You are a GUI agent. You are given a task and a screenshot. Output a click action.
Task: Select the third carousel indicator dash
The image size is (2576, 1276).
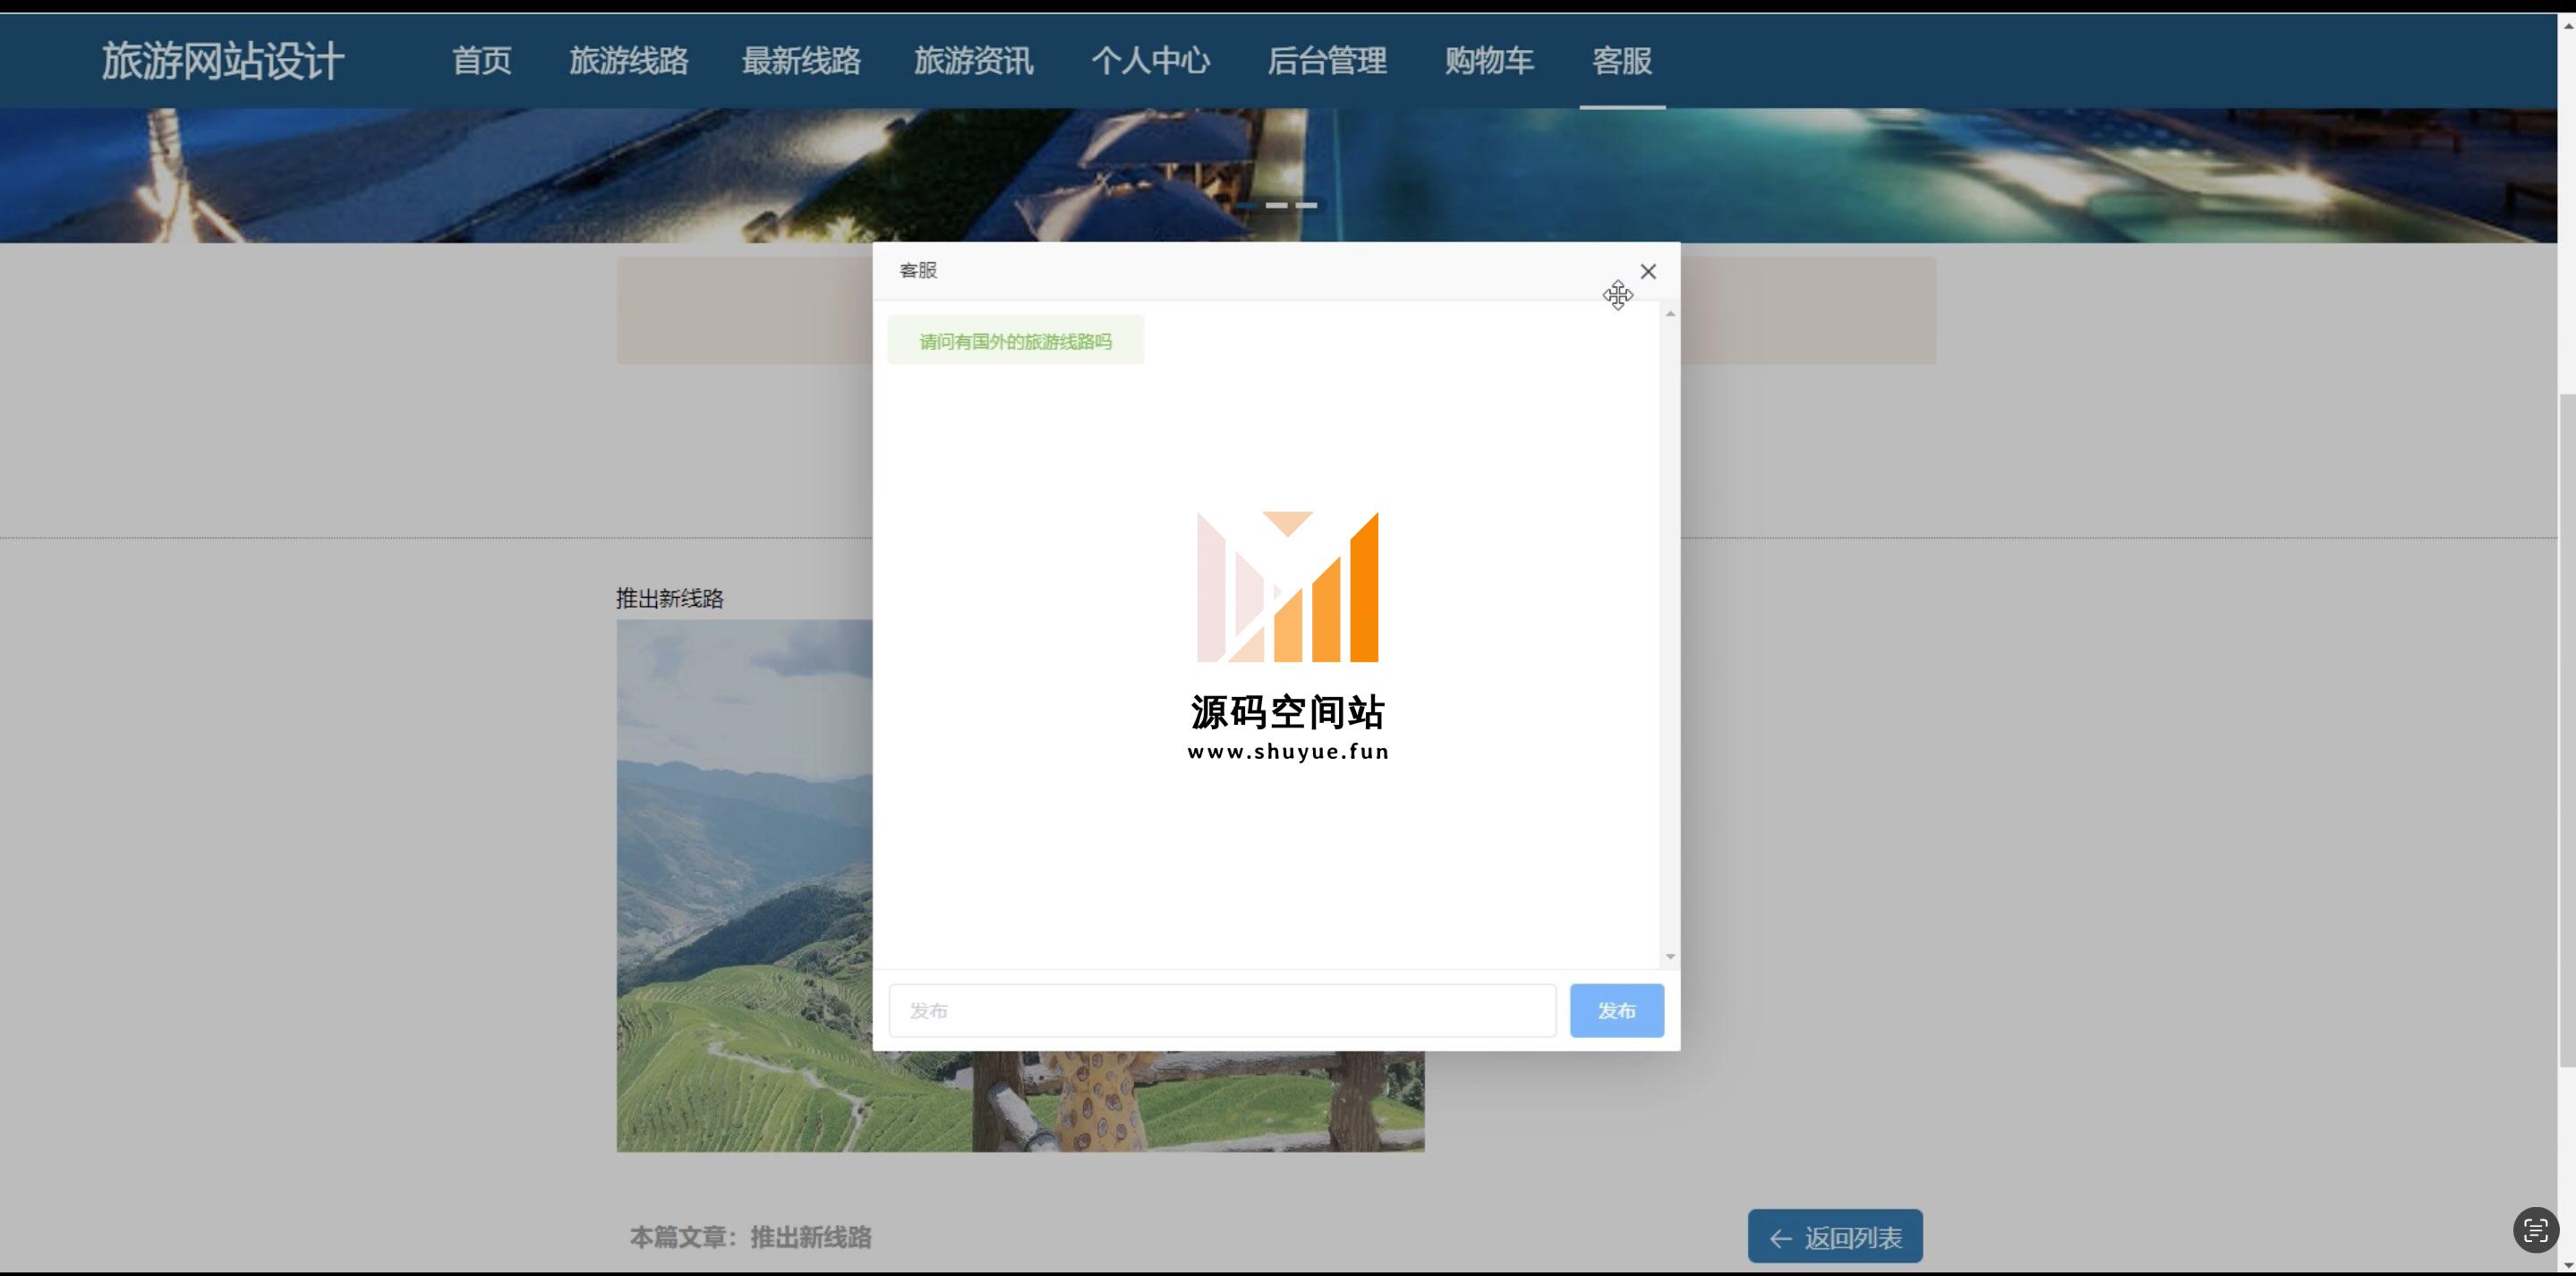[x=1307, y=205]
